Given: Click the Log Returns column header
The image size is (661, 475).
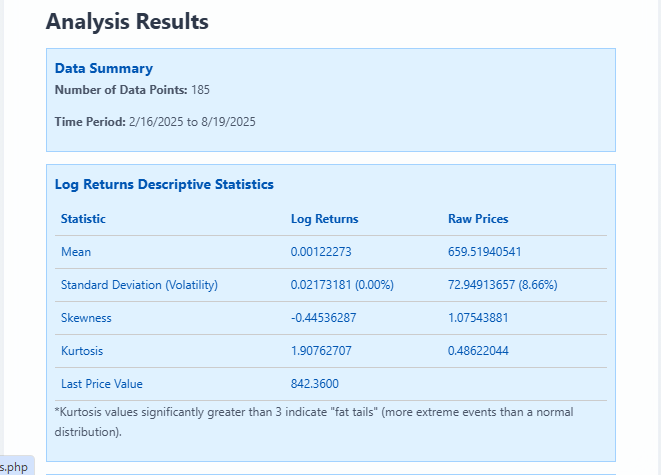Looking at the screenshot, I should tap(324, 219).
